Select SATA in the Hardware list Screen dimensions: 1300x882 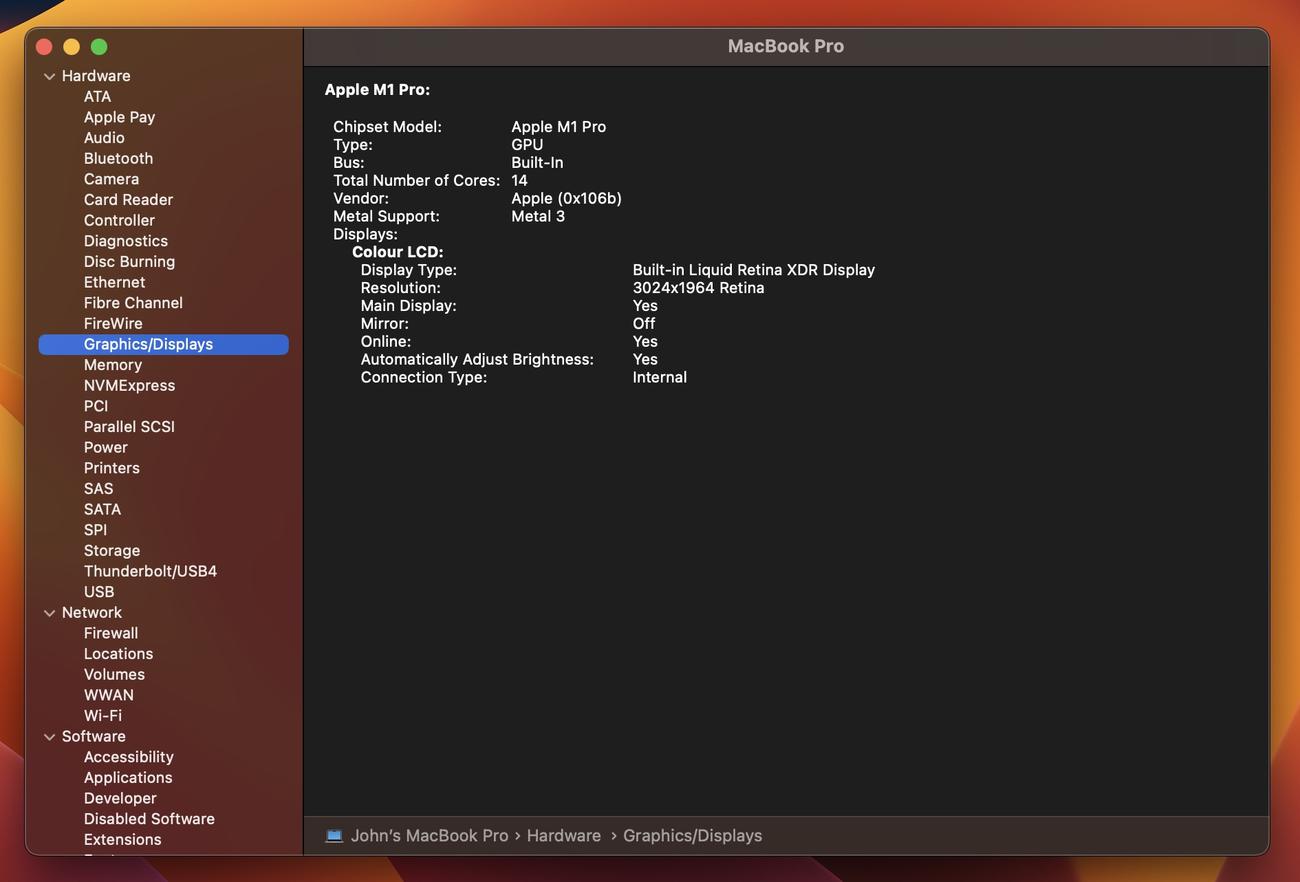tap(102, 510)
